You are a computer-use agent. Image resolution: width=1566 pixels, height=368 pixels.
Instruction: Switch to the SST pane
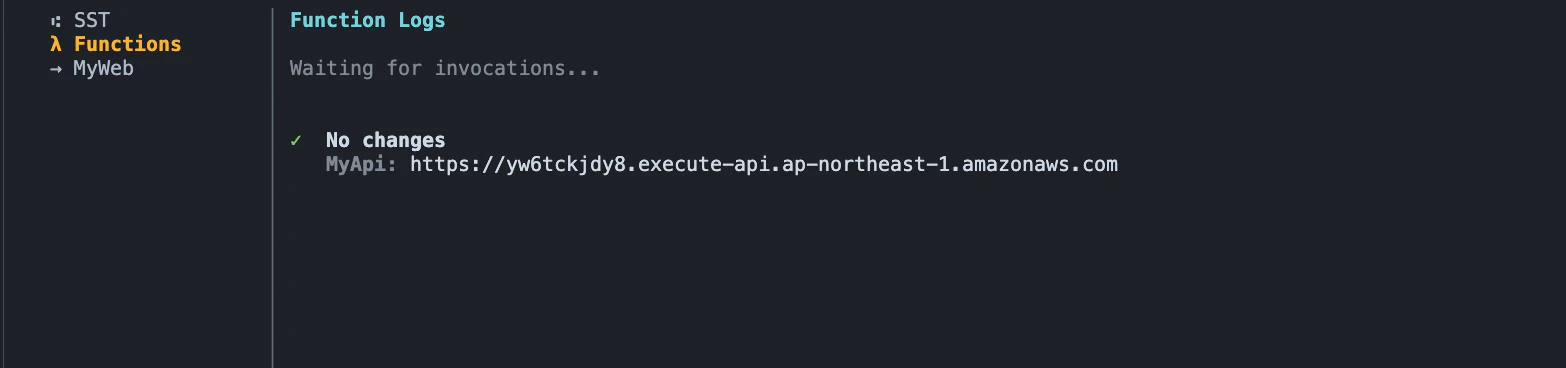pos(92,20)
